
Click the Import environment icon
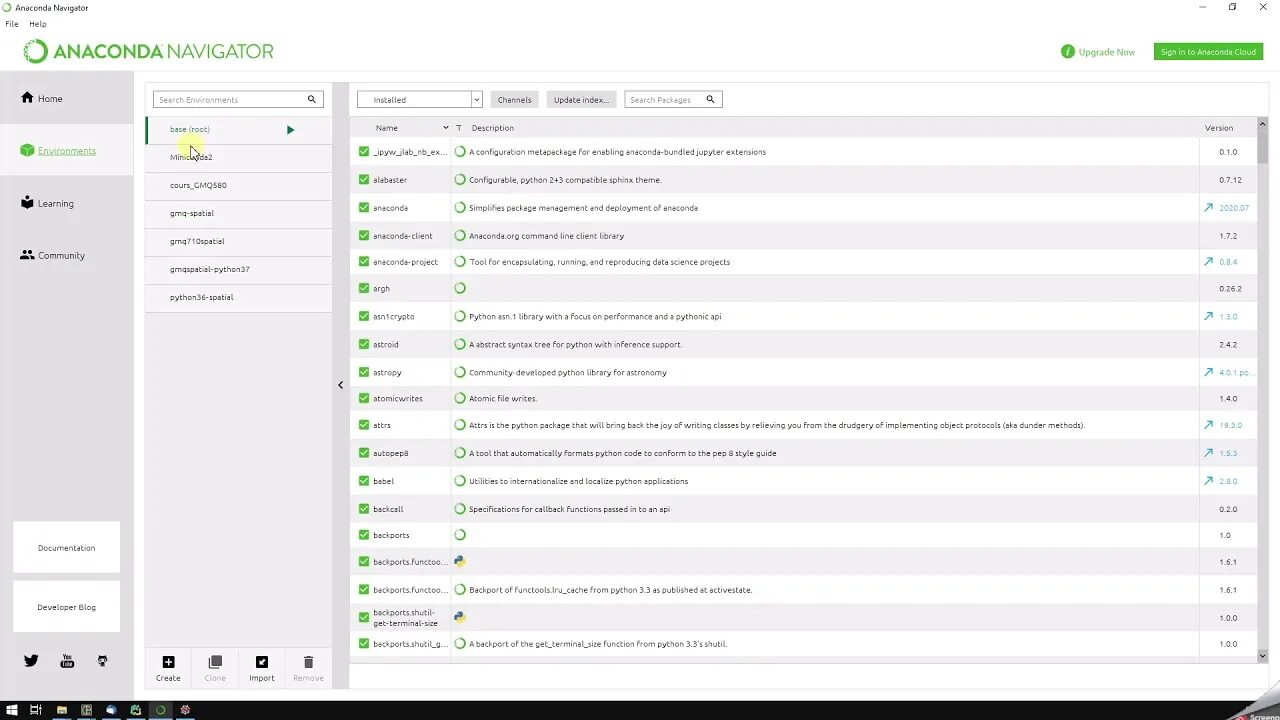(262, 662)
